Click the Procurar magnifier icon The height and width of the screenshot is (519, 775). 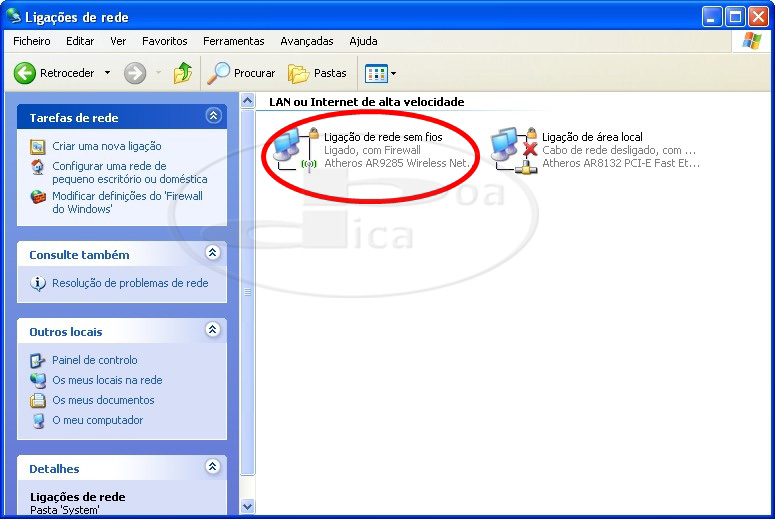tap(218, 73)
